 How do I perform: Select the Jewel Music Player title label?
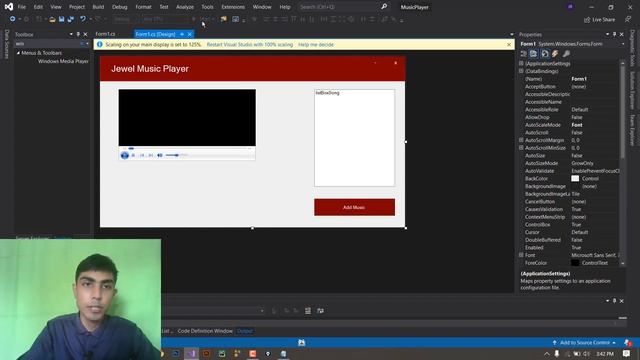(x=150, y=69)
